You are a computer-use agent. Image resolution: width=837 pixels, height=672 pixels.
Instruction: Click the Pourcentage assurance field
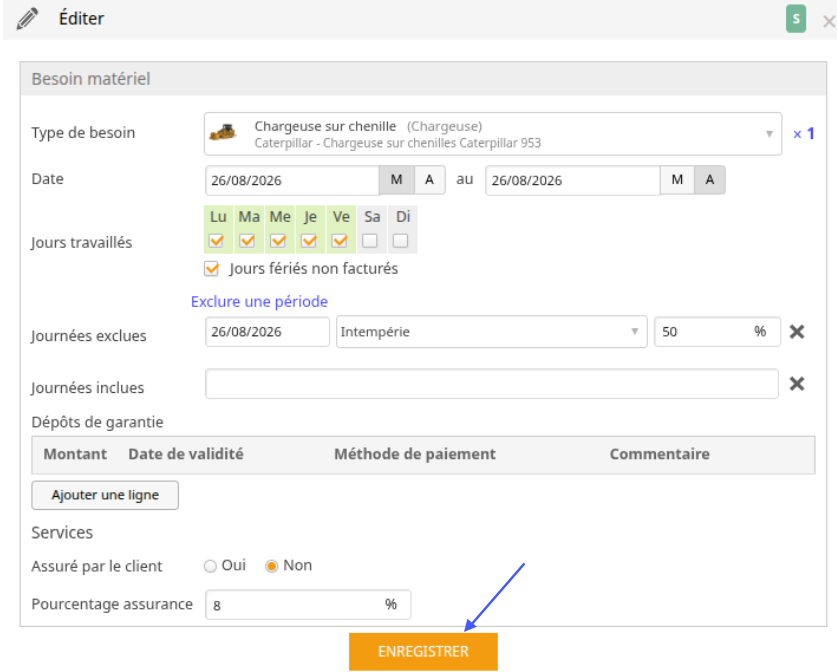pyautogui.click(x=308, y=605)
